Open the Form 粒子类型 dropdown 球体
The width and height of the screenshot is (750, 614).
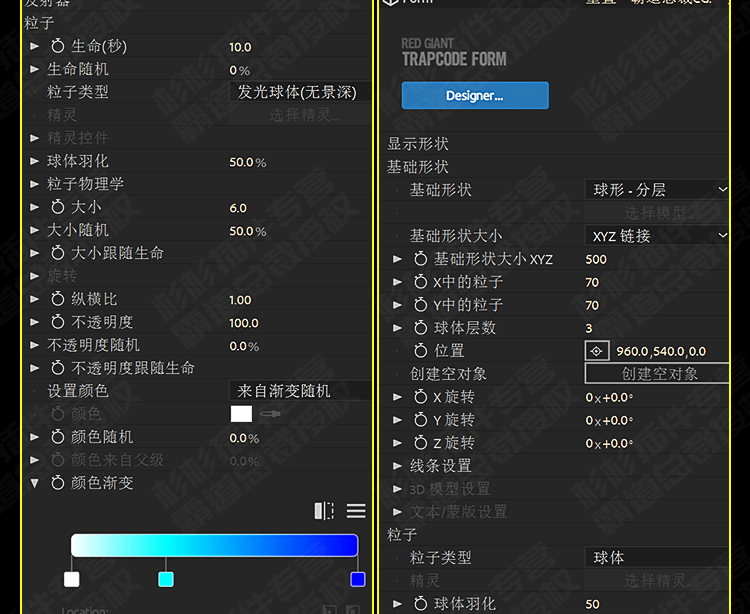coord(657,558)
